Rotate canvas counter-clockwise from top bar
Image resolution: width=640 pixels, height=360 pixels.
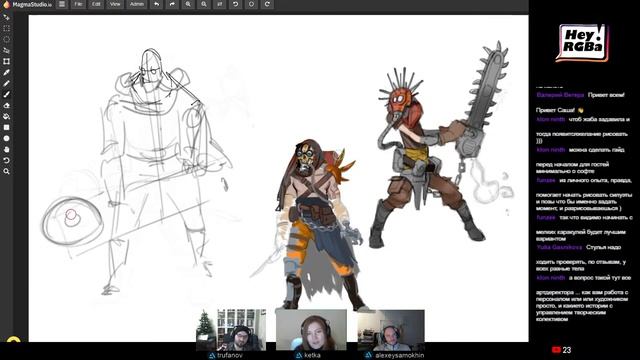(236, 4)
